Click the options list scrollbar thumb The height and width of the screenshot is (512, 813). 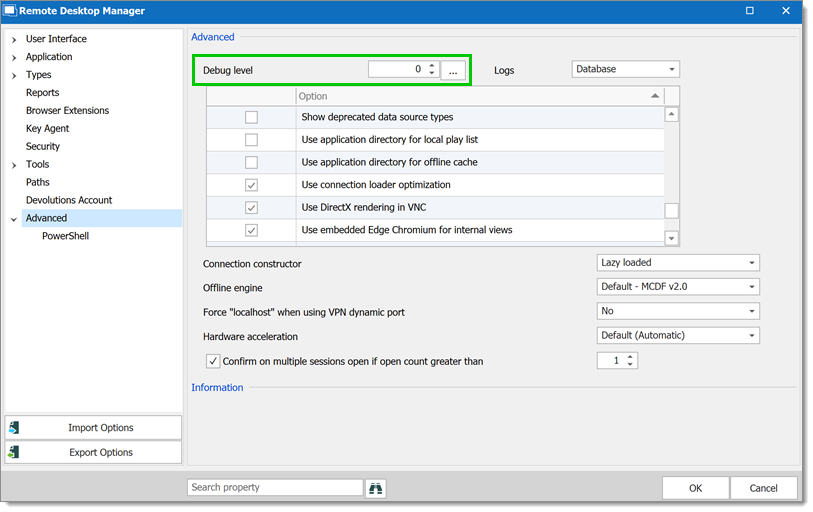[671, 211]
